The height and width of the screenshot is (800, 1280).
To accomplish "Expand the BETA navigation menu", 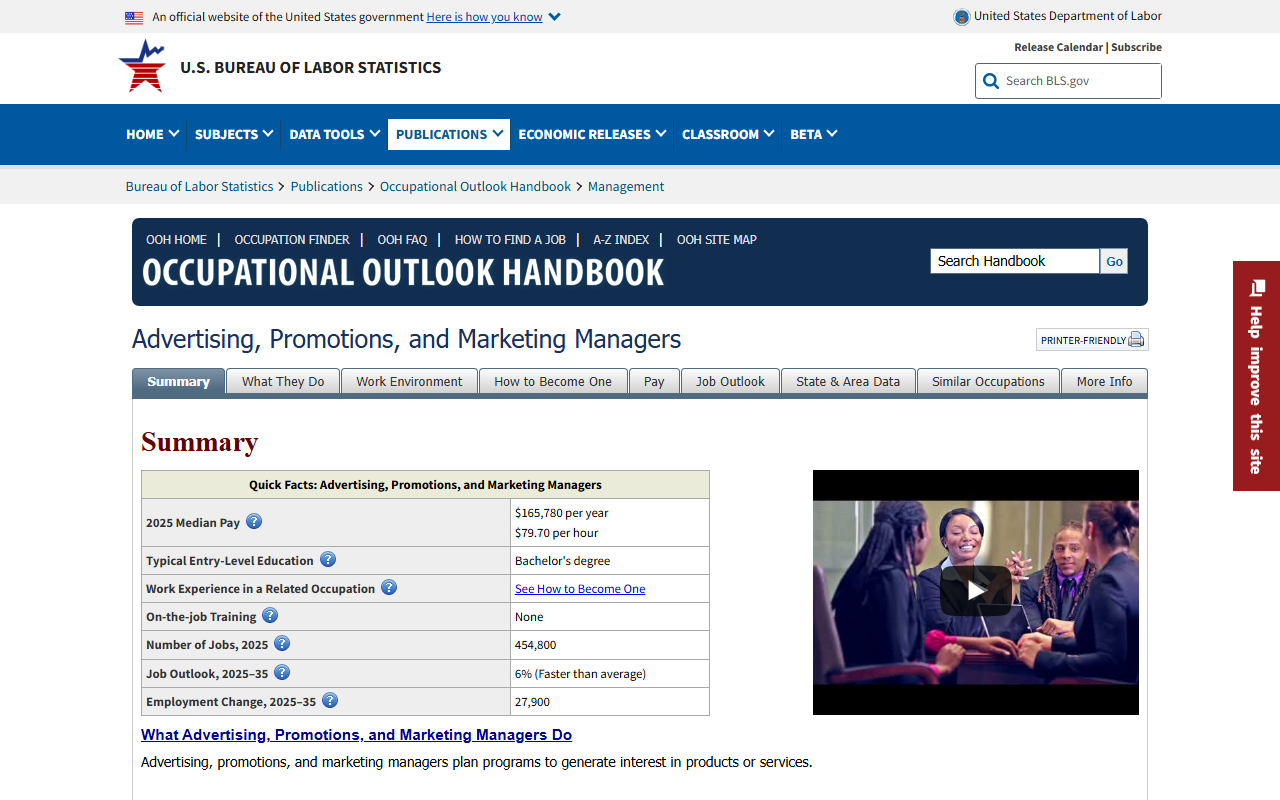I will click(x=814, y=134).
